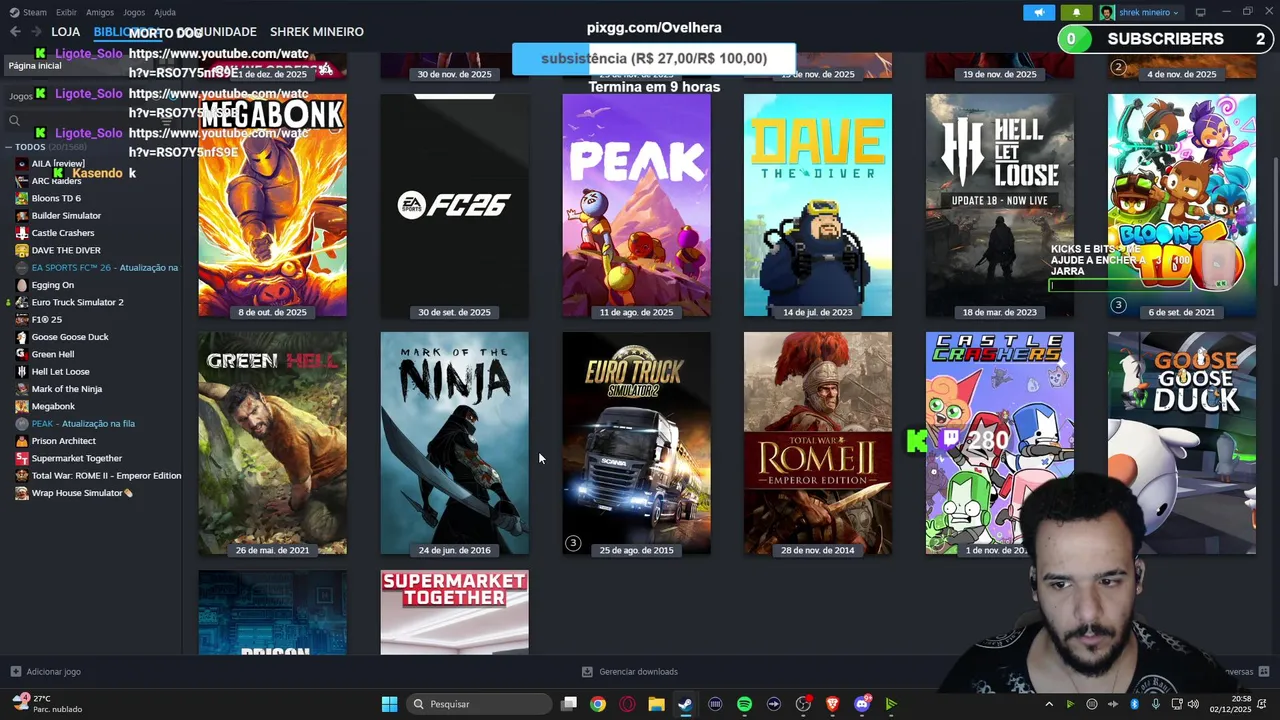Open the EA FC26 game cover
This screenshot has height=720, width=1280.
point(454,205)
